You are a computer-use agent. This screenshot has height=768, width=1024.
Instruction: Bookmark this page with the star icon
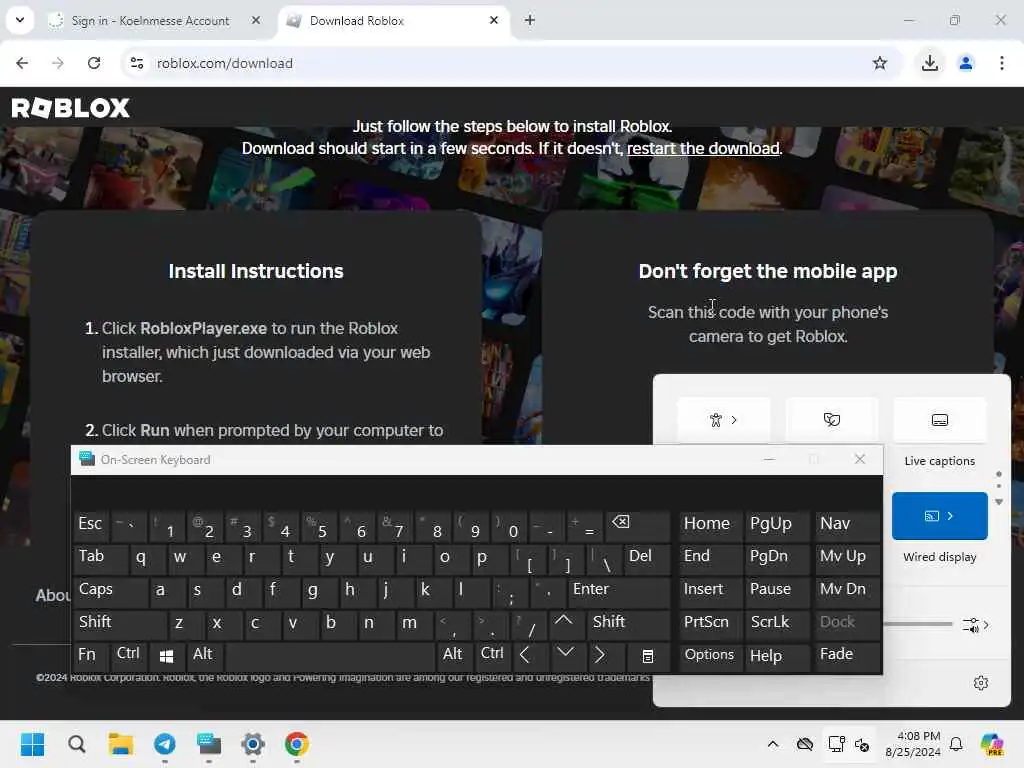click(880, 63)
